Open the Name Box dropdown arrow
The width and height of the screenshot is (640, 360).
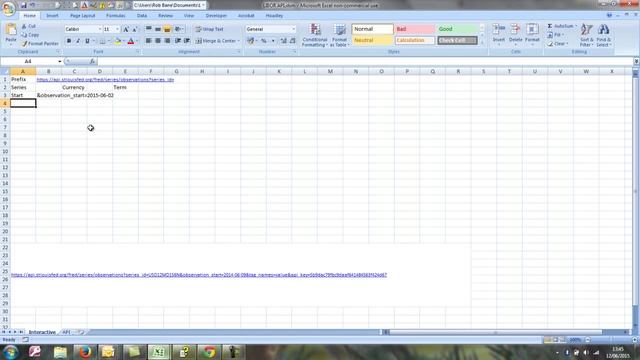pos(60,61)
